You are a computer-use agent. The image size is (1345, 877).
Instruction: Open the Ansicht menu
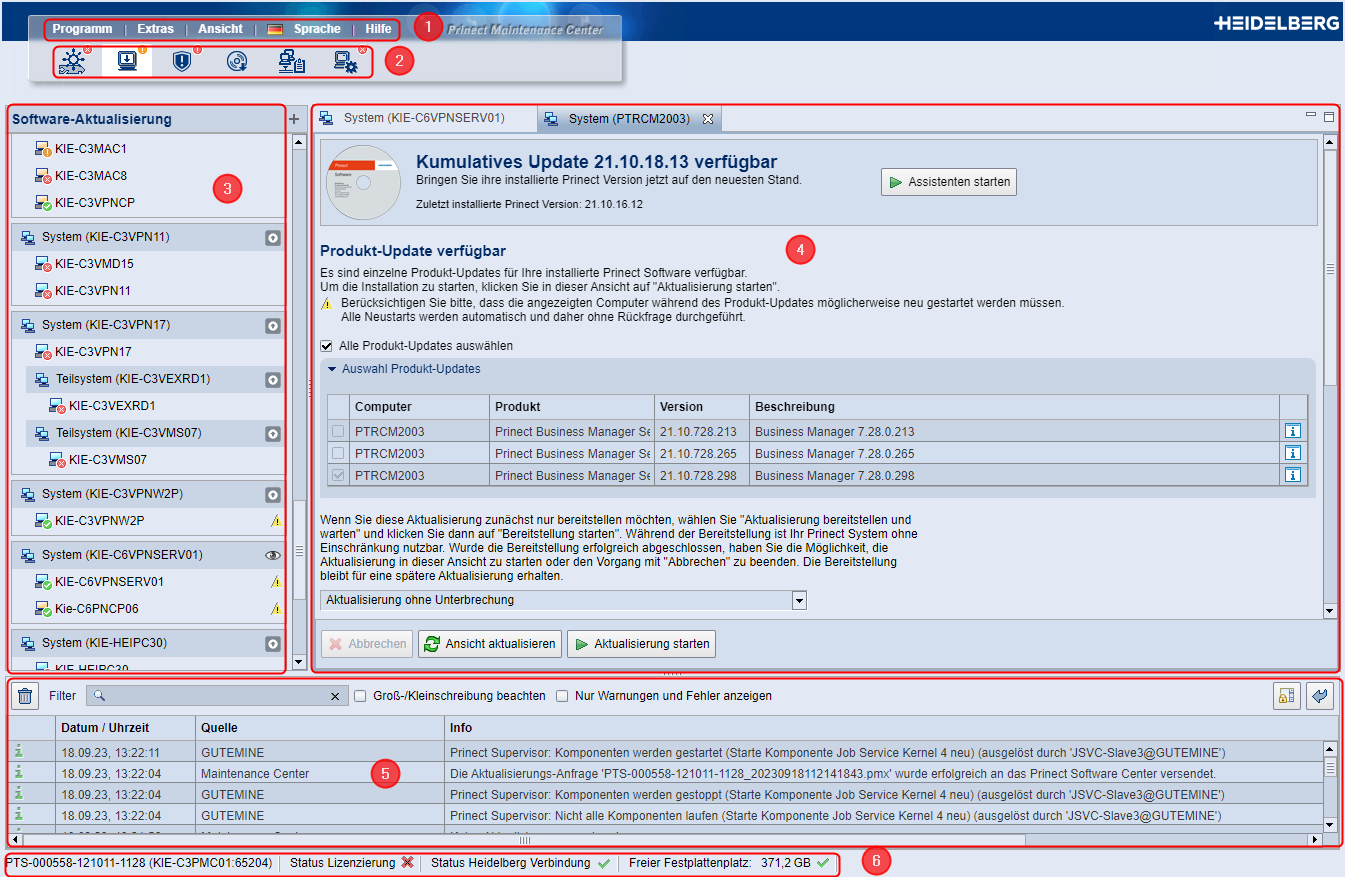(220, 29)
